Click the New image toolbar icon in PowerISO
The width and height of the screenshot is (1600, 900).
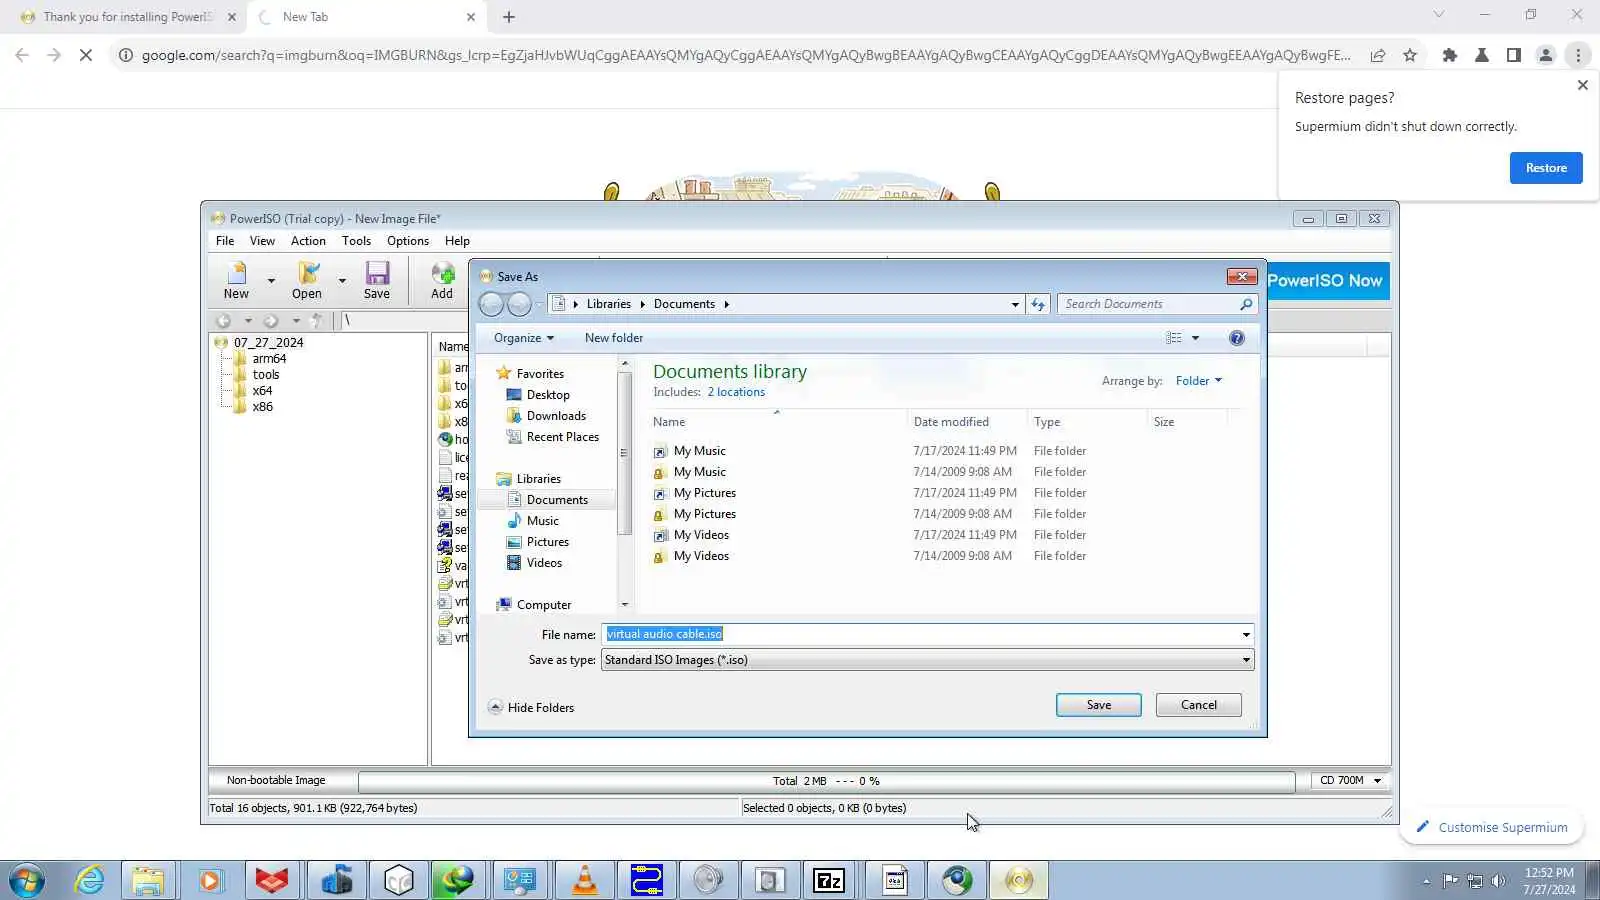(x=237, y=280)
